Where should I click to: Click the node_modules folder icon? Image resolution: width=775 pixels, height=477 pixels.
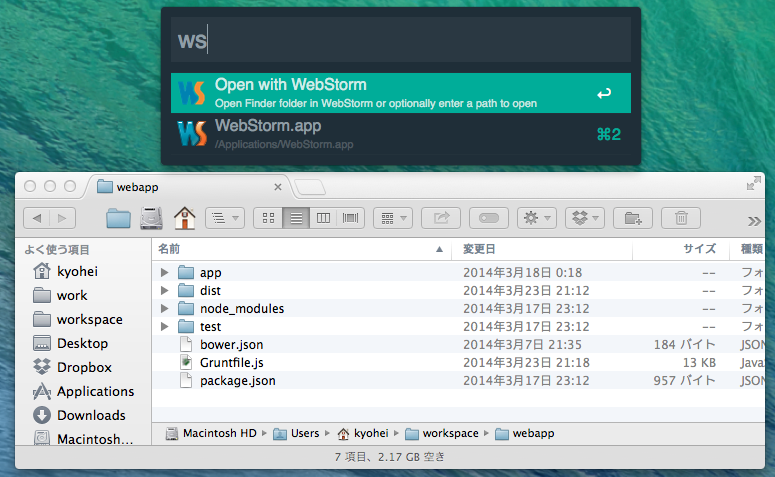186,308
